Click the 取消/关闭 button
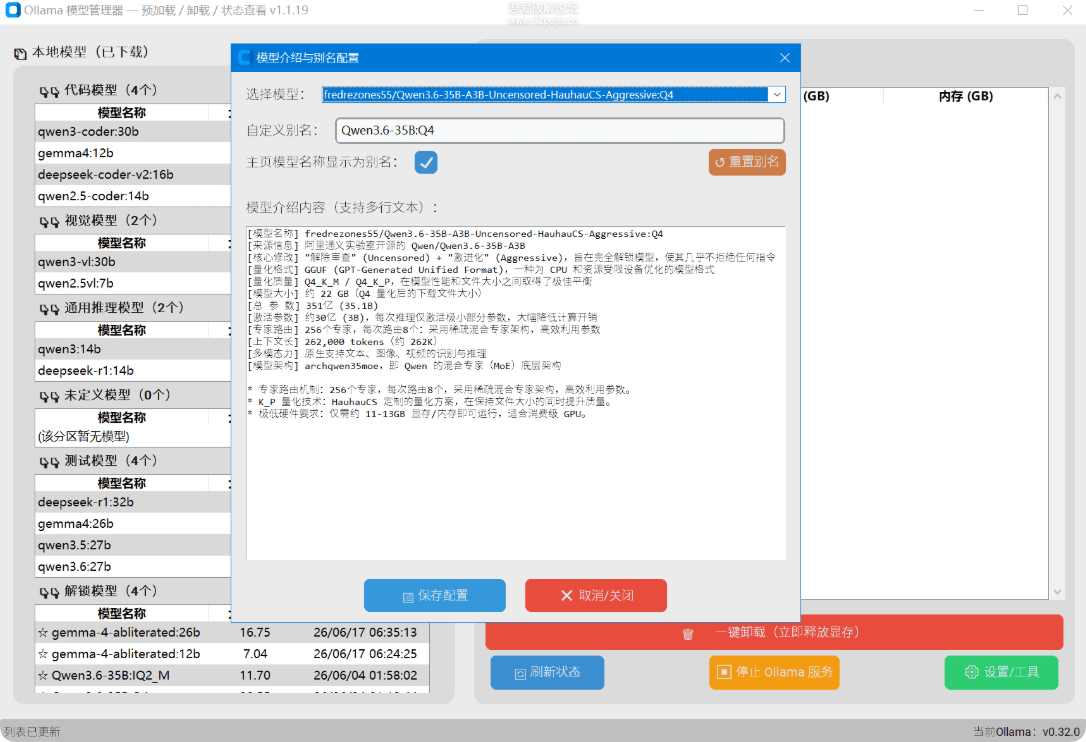Image resolution: width=1086 pixels, height=742 pixels. click(596, 596)
